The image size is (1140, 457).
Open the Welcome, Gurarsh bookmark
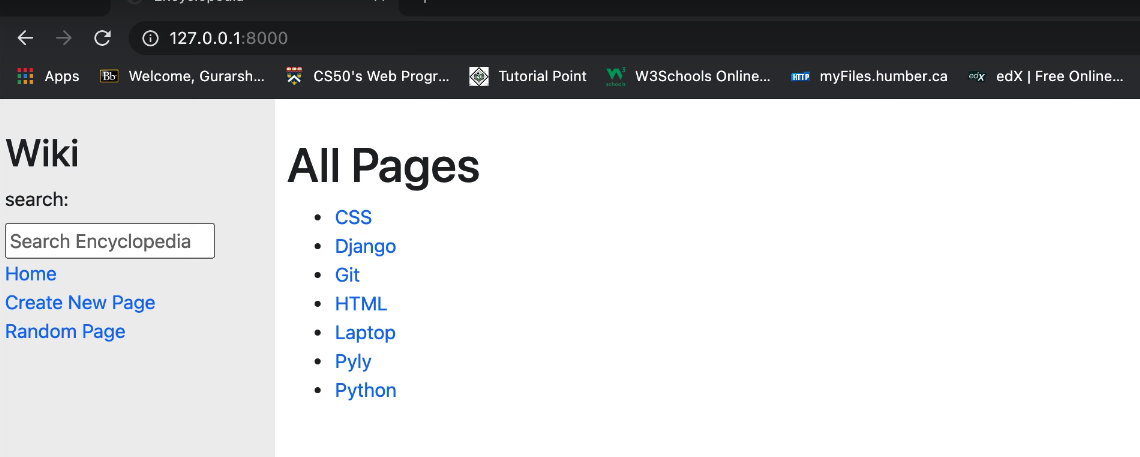(x=183, y=76)
